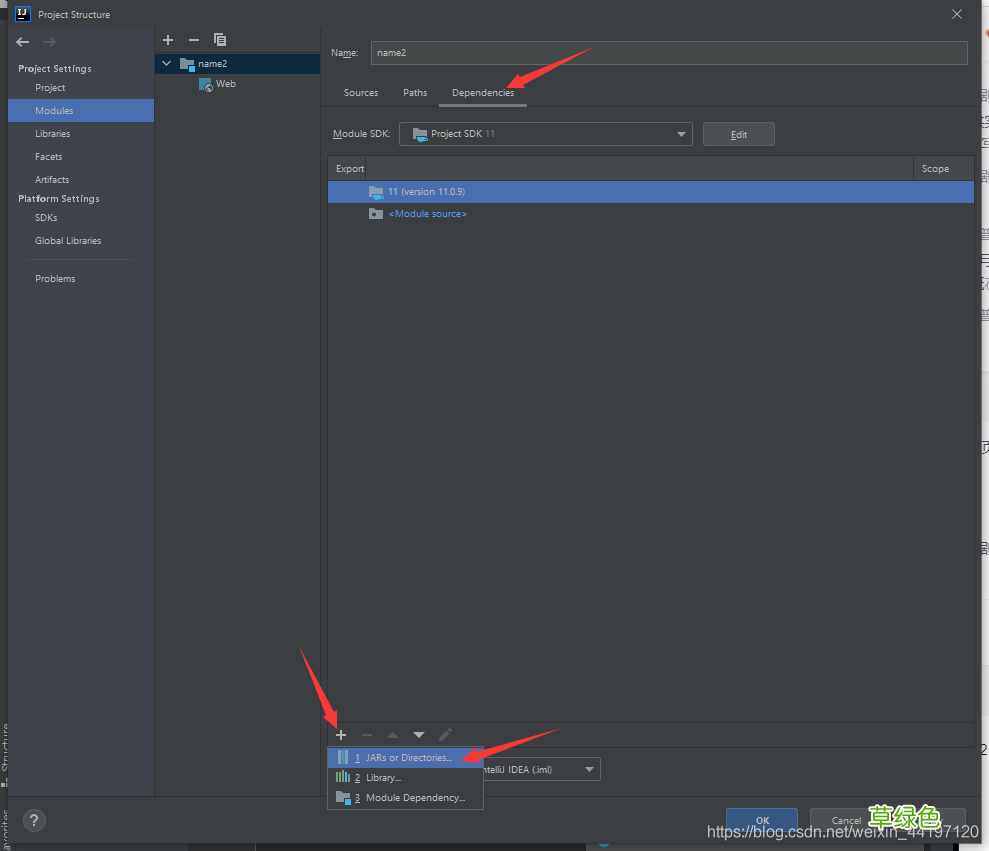Collapse the name2 module tree node
The height and width of the screenshot is (851, 989).
click(167, 64)
